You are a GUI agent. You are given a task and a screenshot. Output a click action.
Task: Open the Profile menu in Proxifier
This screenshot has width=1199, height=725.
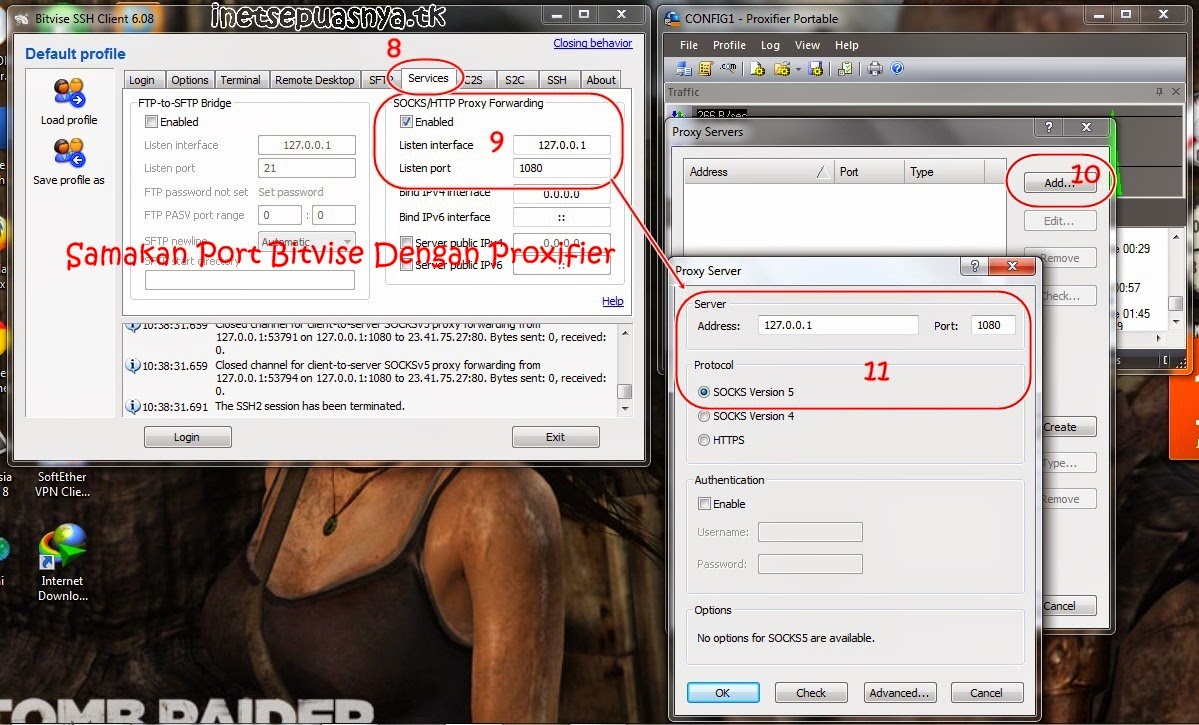click(x=729, y=45)
